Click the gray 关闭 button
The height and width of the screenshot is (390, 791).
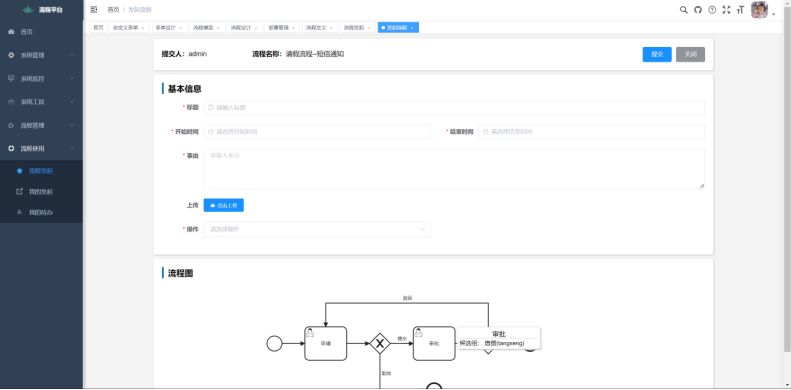coord(690,54)
